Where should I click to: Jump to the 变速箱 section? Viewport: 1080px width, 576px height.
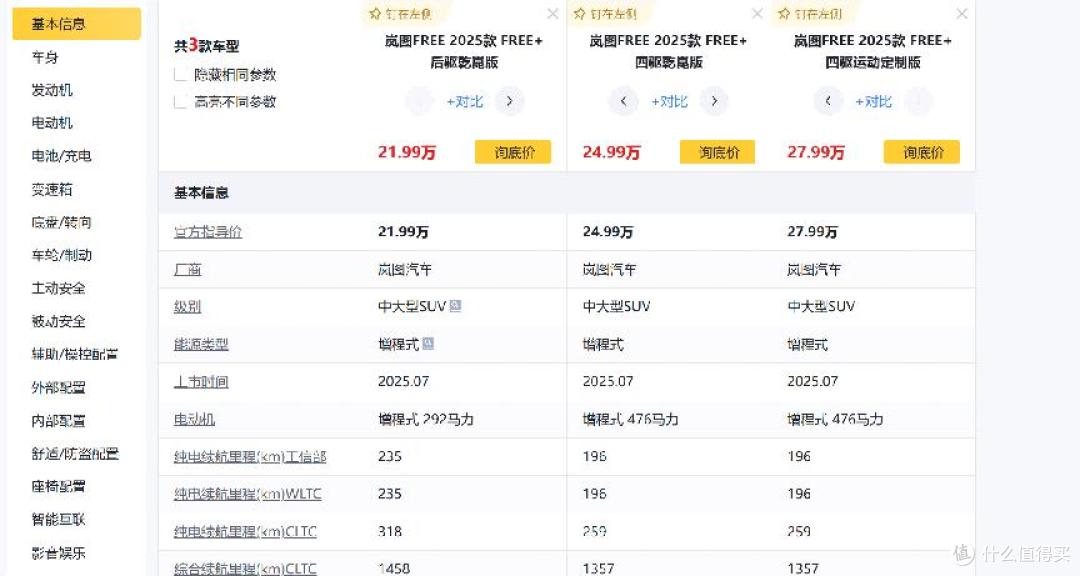click(52, 189)
